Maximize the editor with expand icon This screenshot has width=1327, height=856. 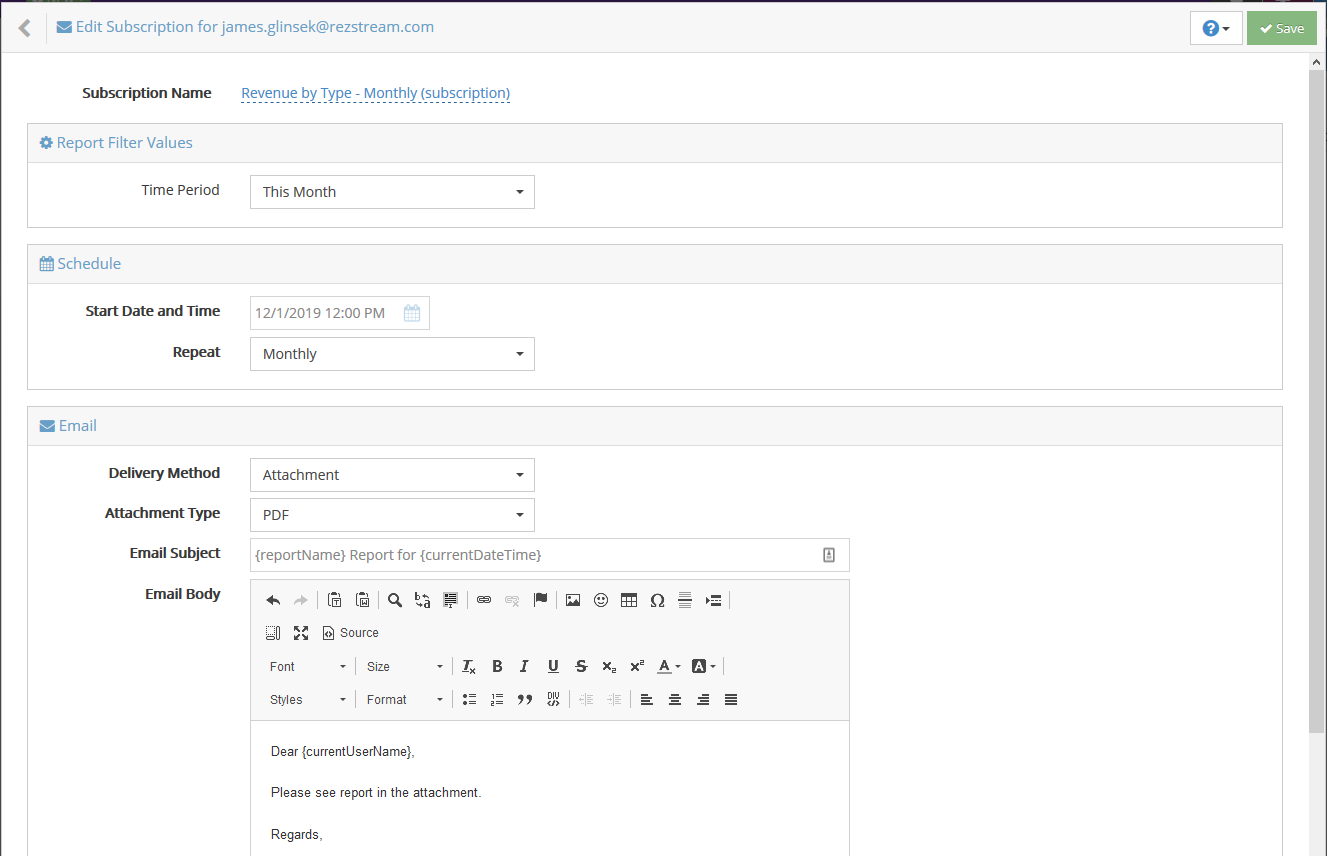pos(301,633)
